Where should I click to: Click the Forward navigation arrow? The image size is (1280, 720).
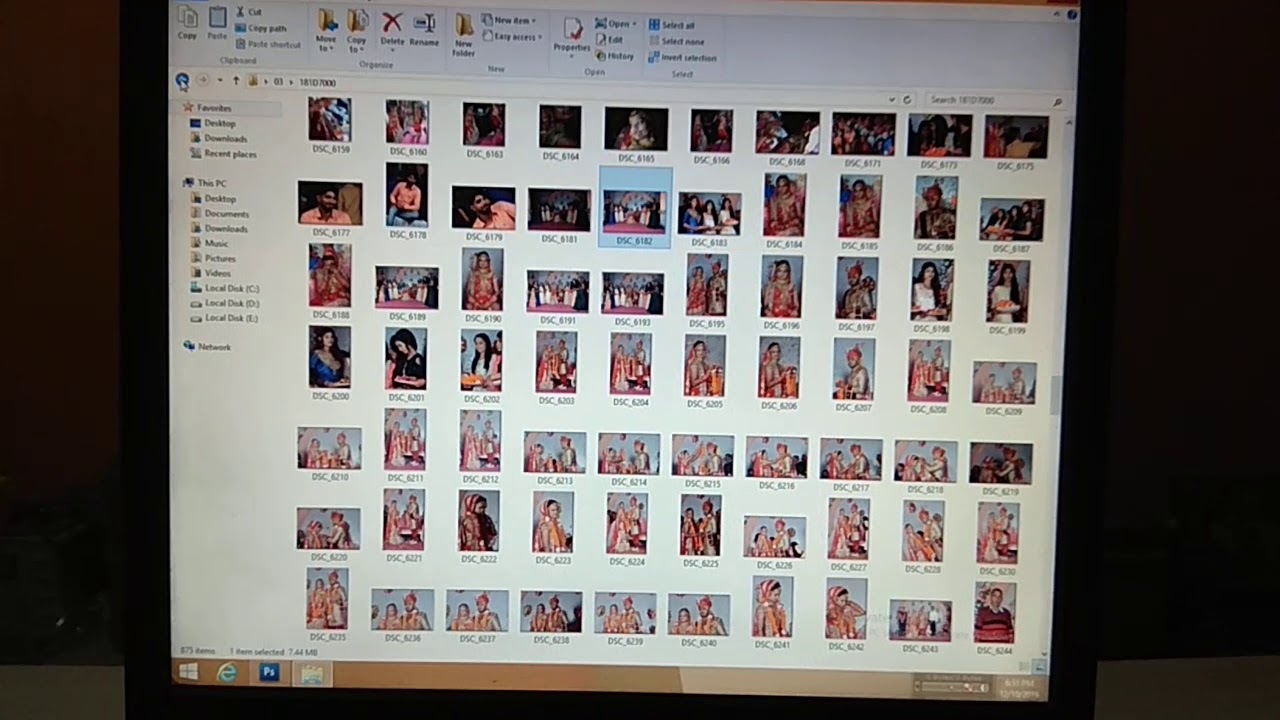203,80
